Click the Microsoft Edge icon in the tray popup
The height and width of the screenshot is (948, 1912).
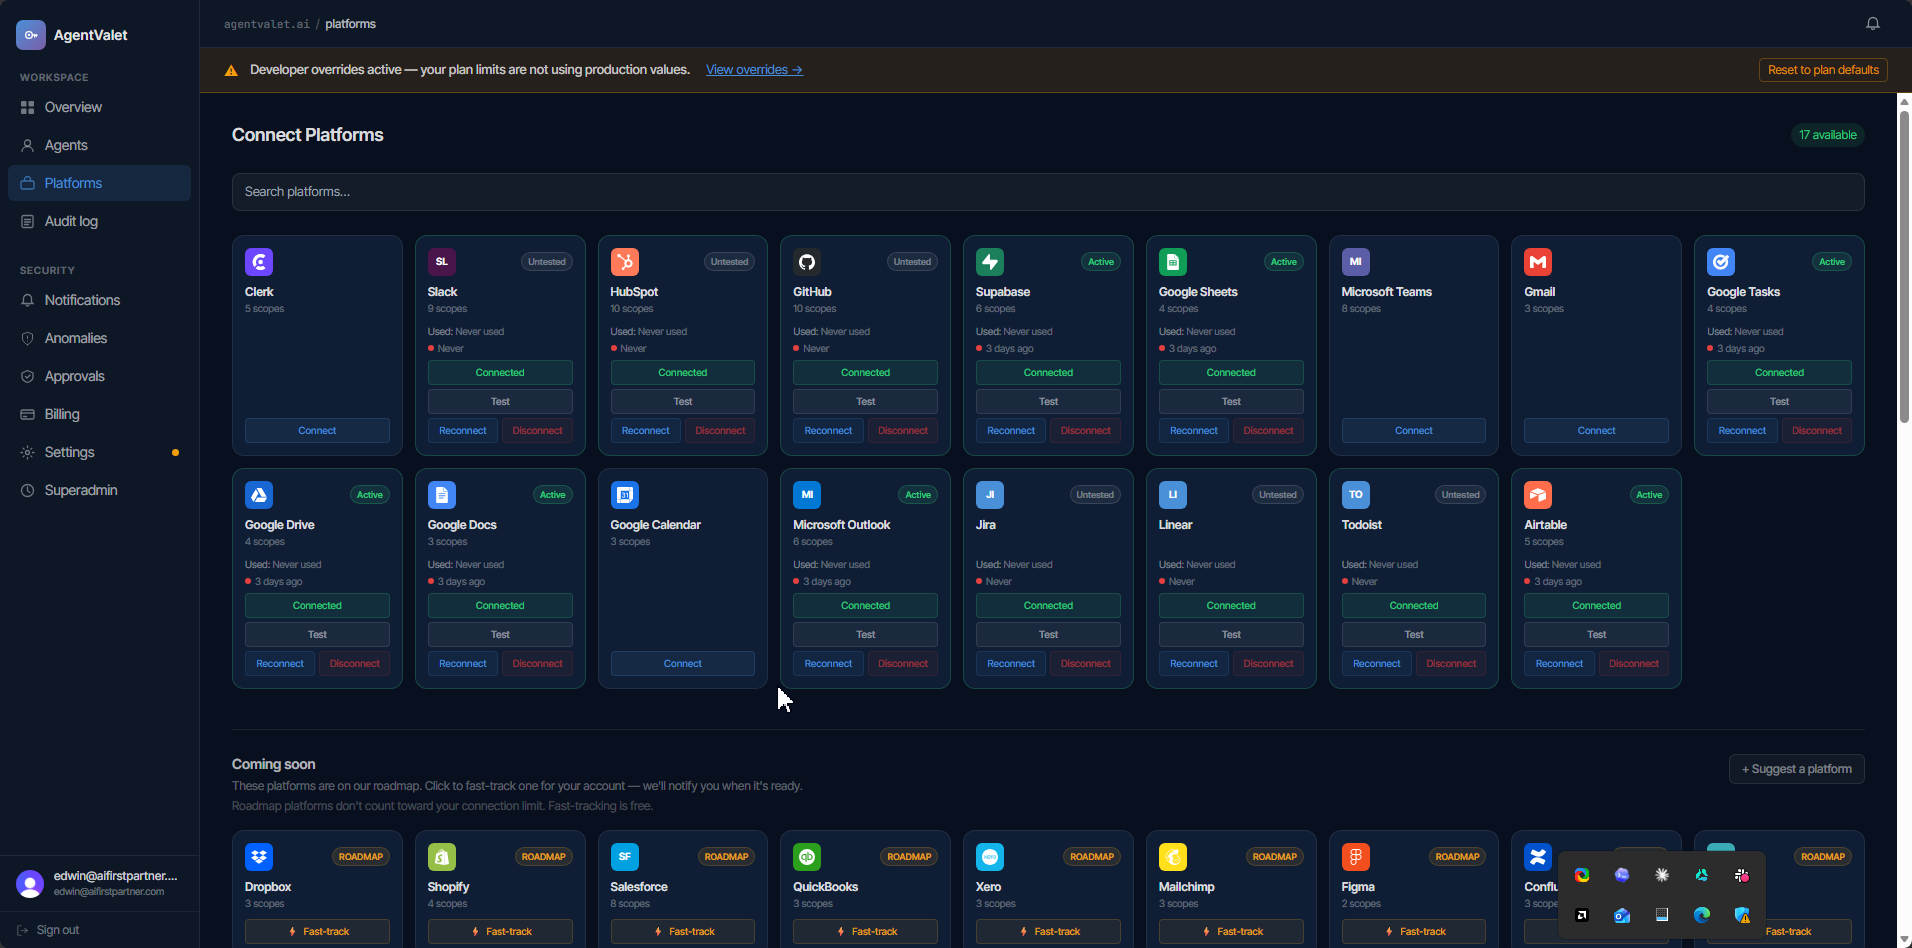[x=1702, y=915]
